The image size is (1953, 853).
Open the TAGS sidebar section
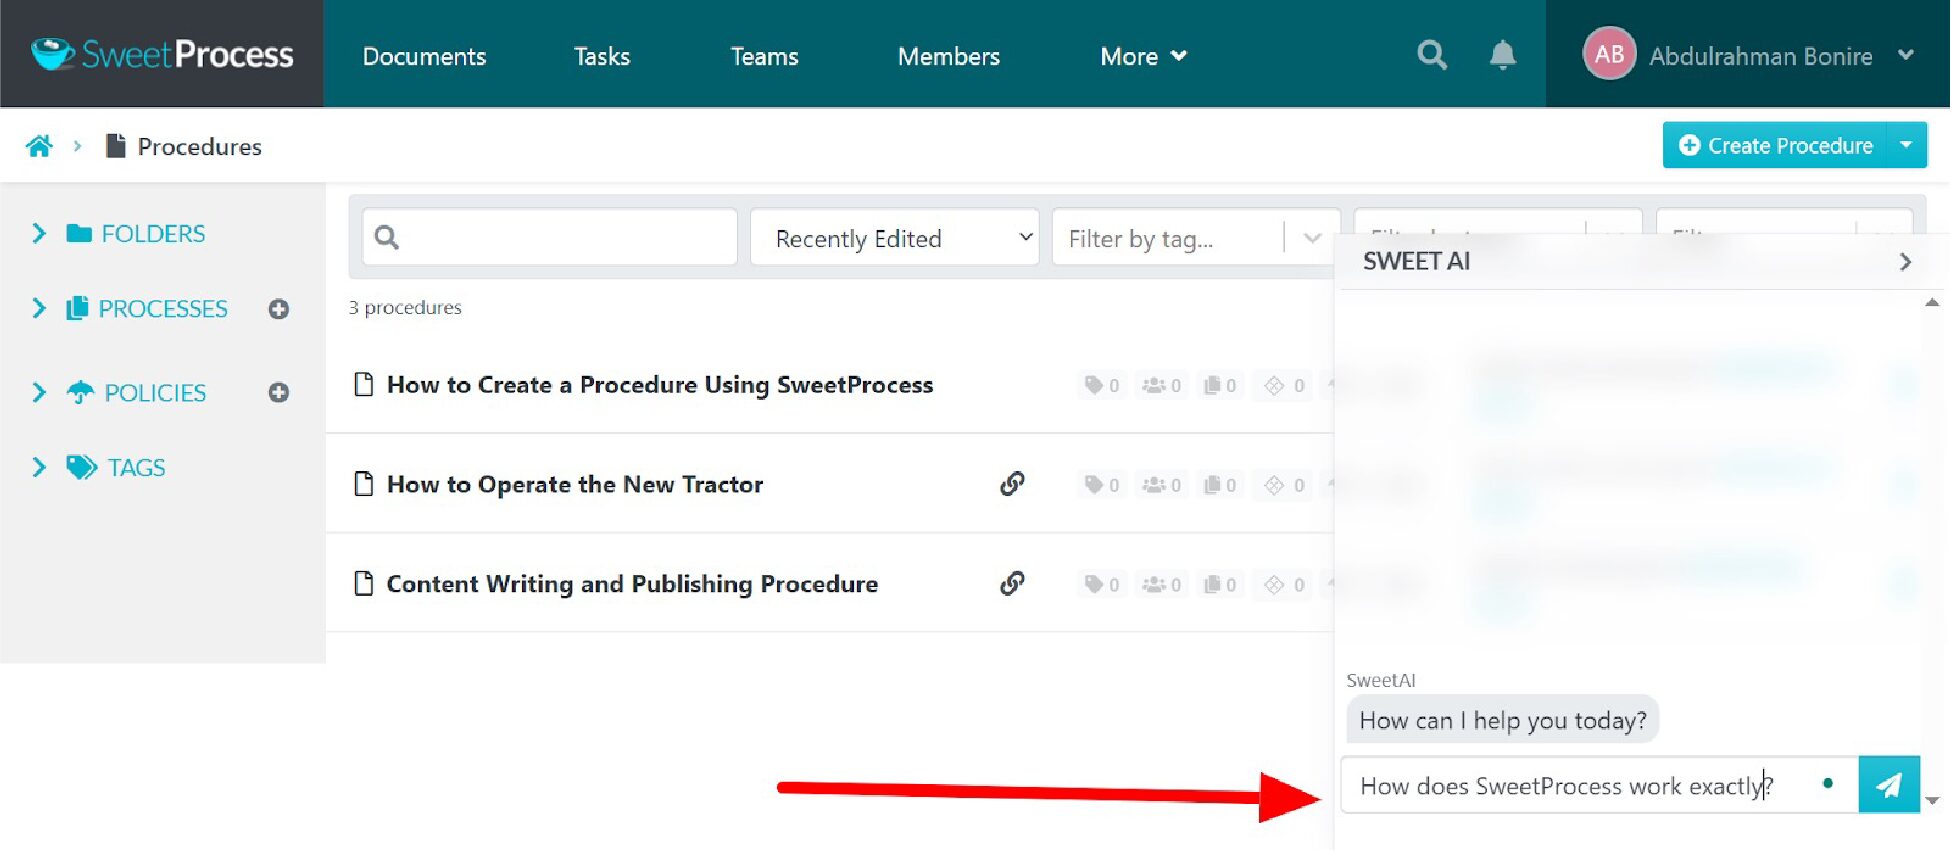pos(136,467)
